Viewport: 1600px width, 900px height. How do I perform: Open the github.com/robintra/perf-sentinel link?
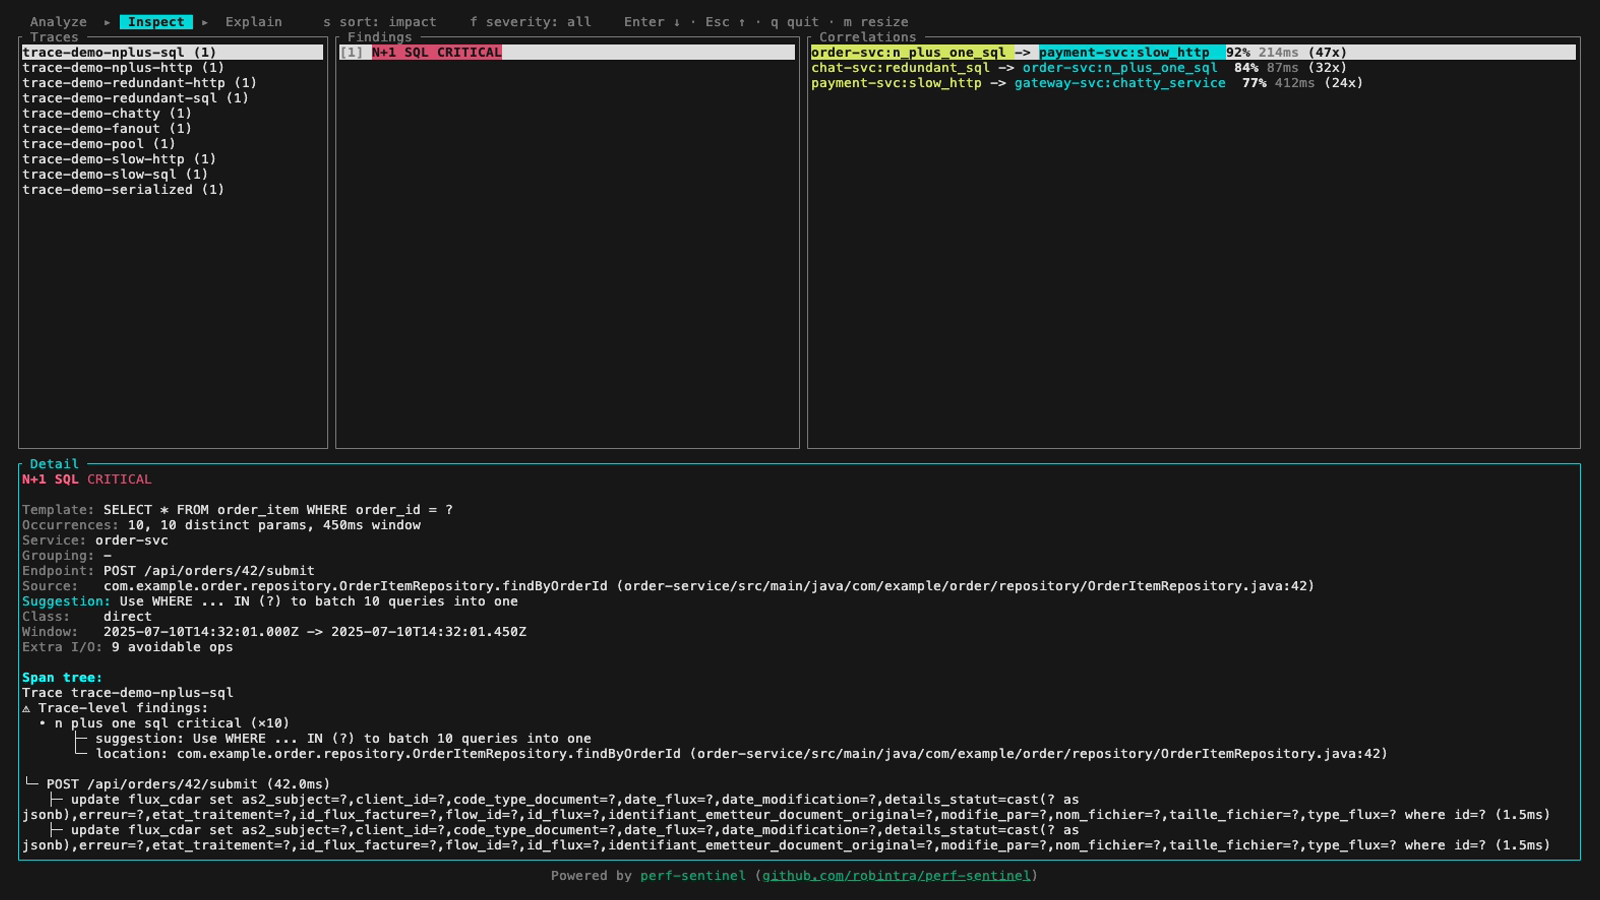(x=896, y=875)
